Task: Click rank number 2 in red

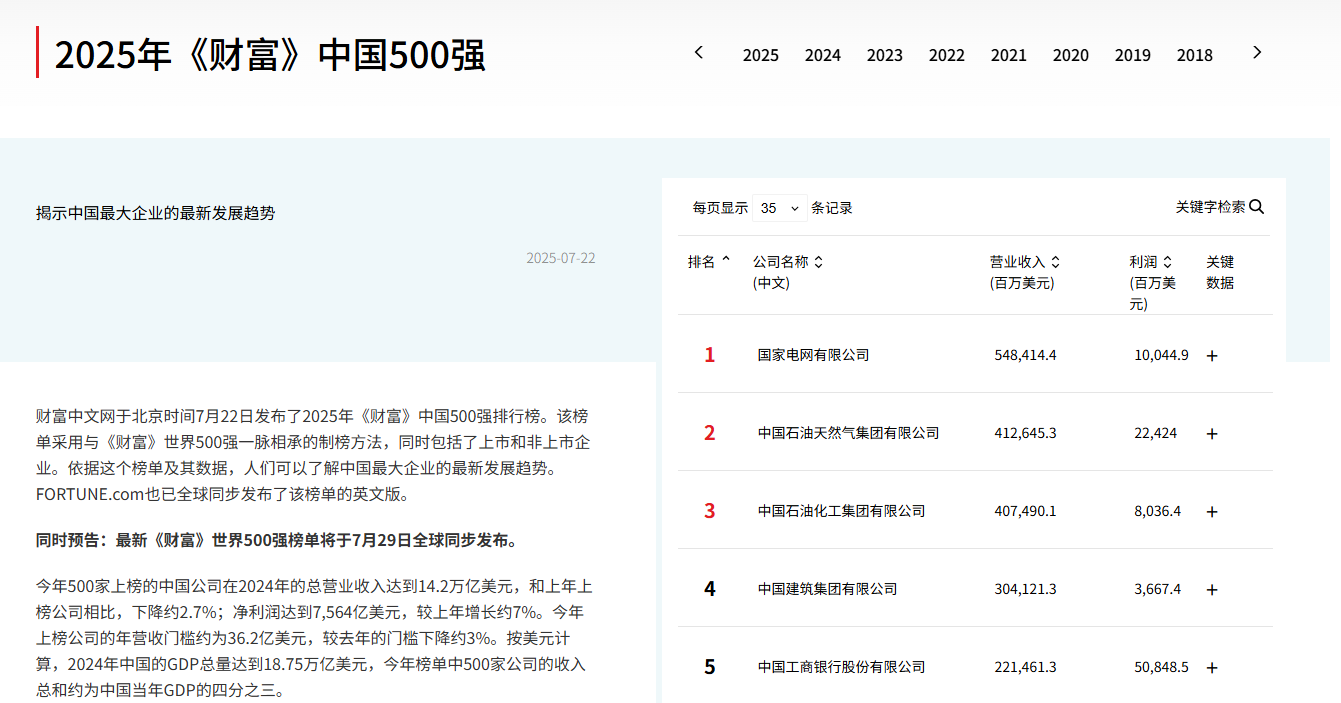Action: click(x=710, y=433)
